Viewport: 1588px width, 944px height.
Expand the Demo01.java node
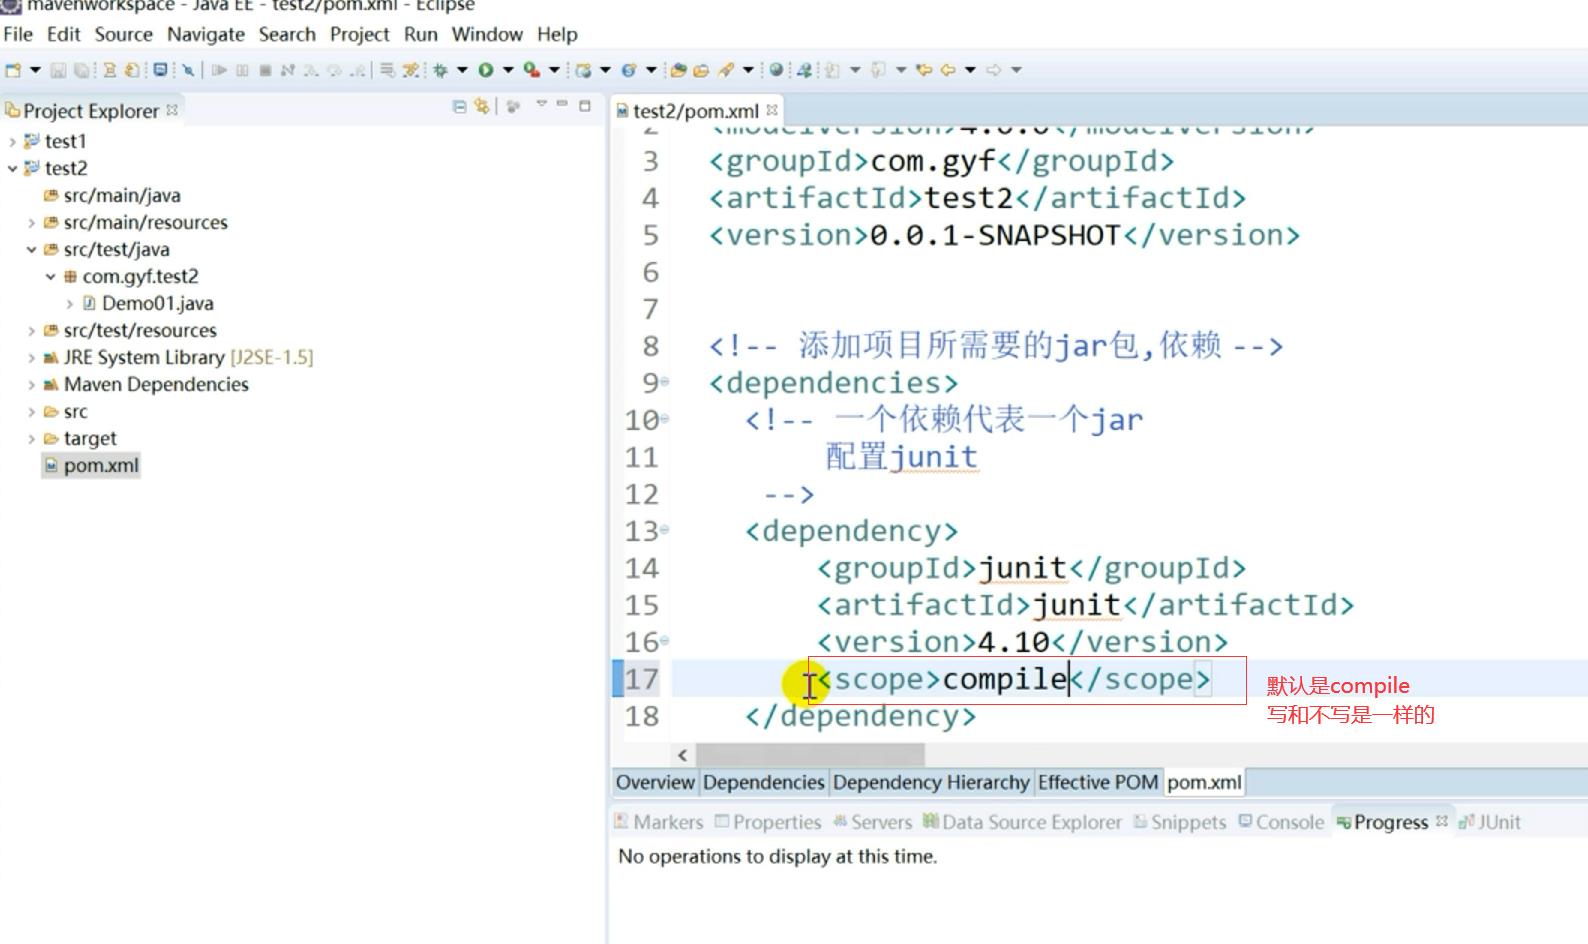(x=69, y=303)
